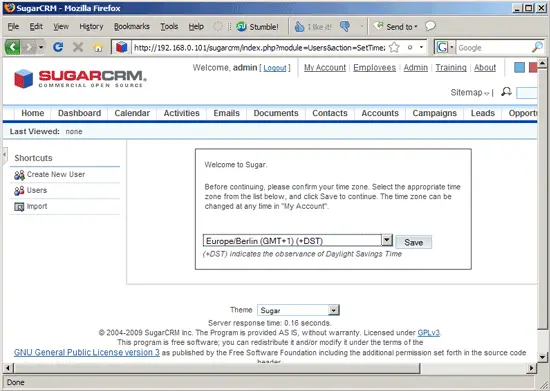Click the thumbs down icon
The width and height of the screenshot is (550, 391).
(345, 26)
